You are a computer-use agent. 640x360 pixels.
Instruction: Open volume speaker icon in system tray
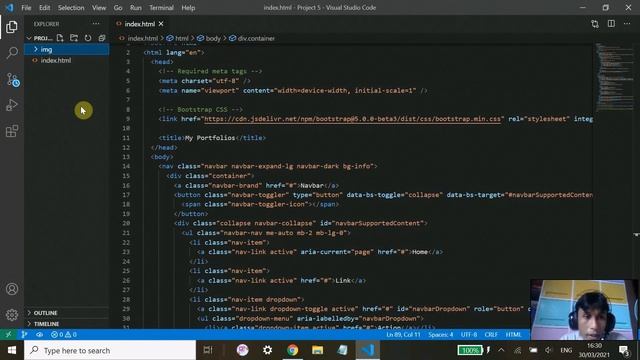549,350
